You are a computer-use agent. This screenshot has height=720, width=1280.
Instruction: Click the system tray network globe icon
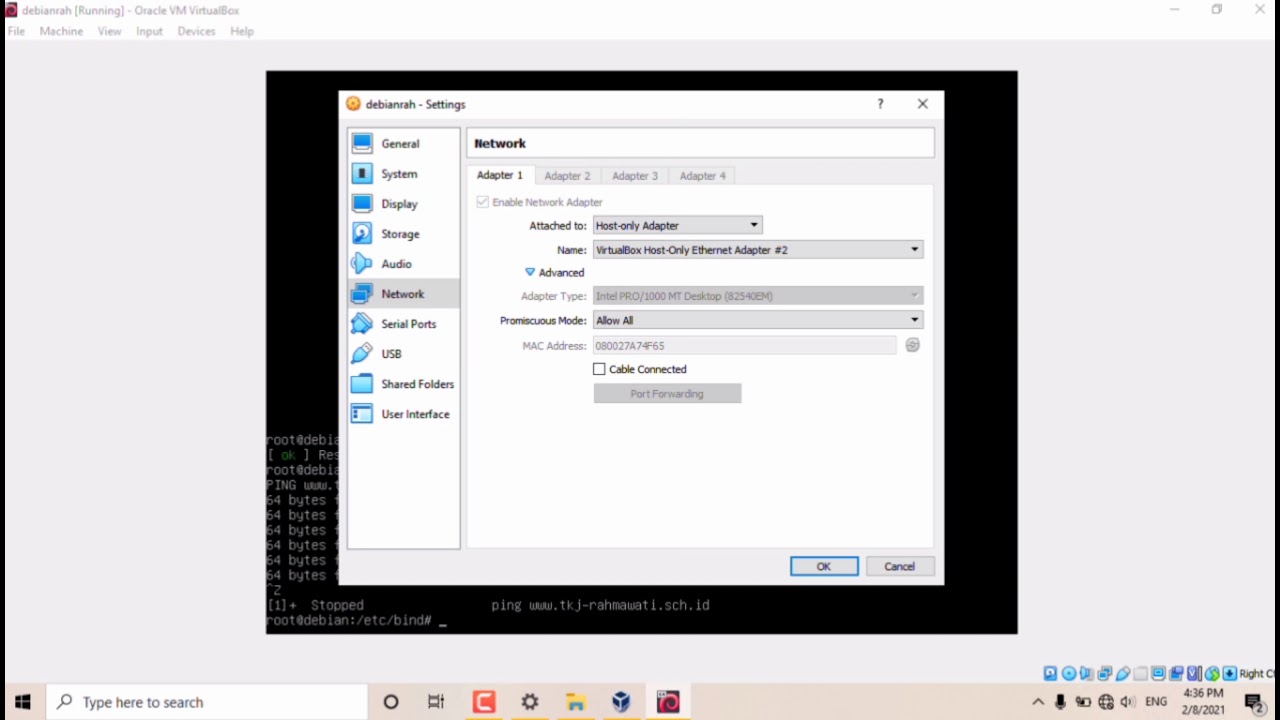pos(1106,702)
